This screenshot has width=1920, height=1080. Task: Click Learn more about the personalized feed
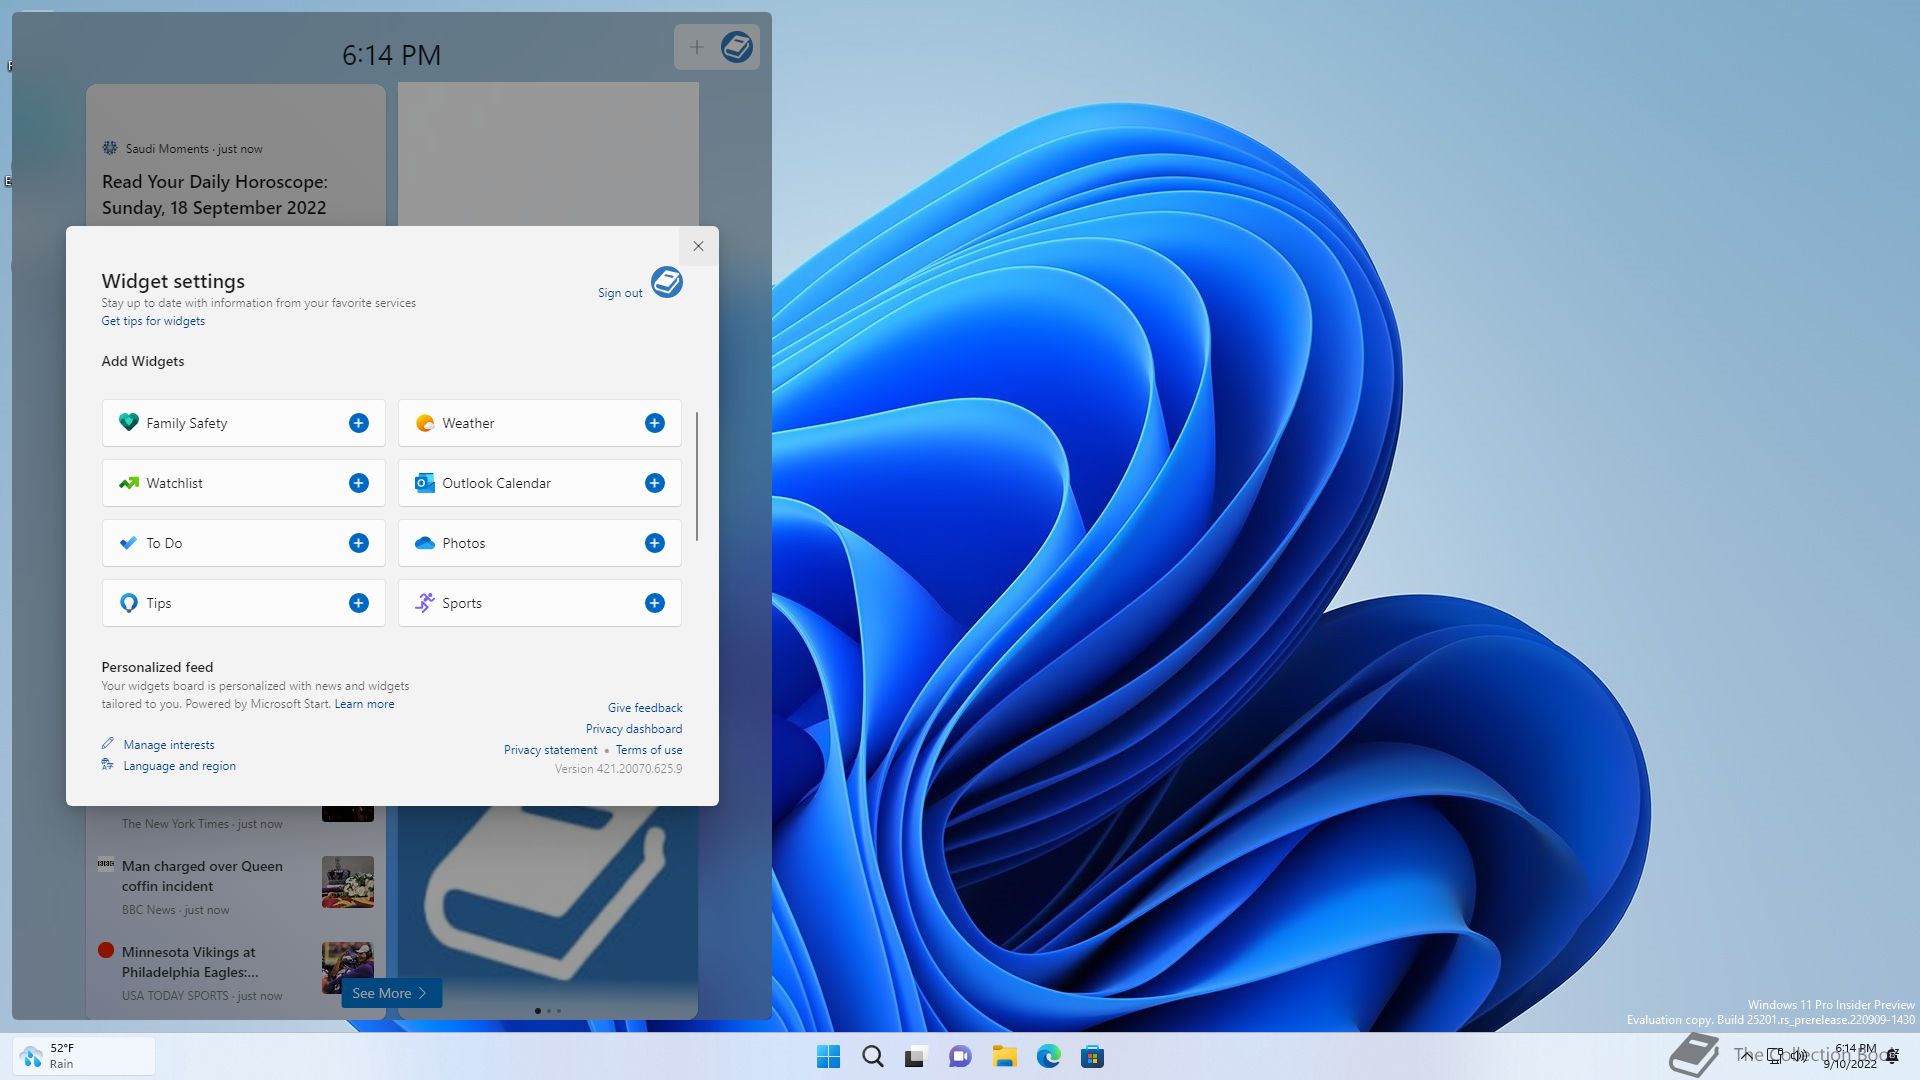tap(364, 704)
